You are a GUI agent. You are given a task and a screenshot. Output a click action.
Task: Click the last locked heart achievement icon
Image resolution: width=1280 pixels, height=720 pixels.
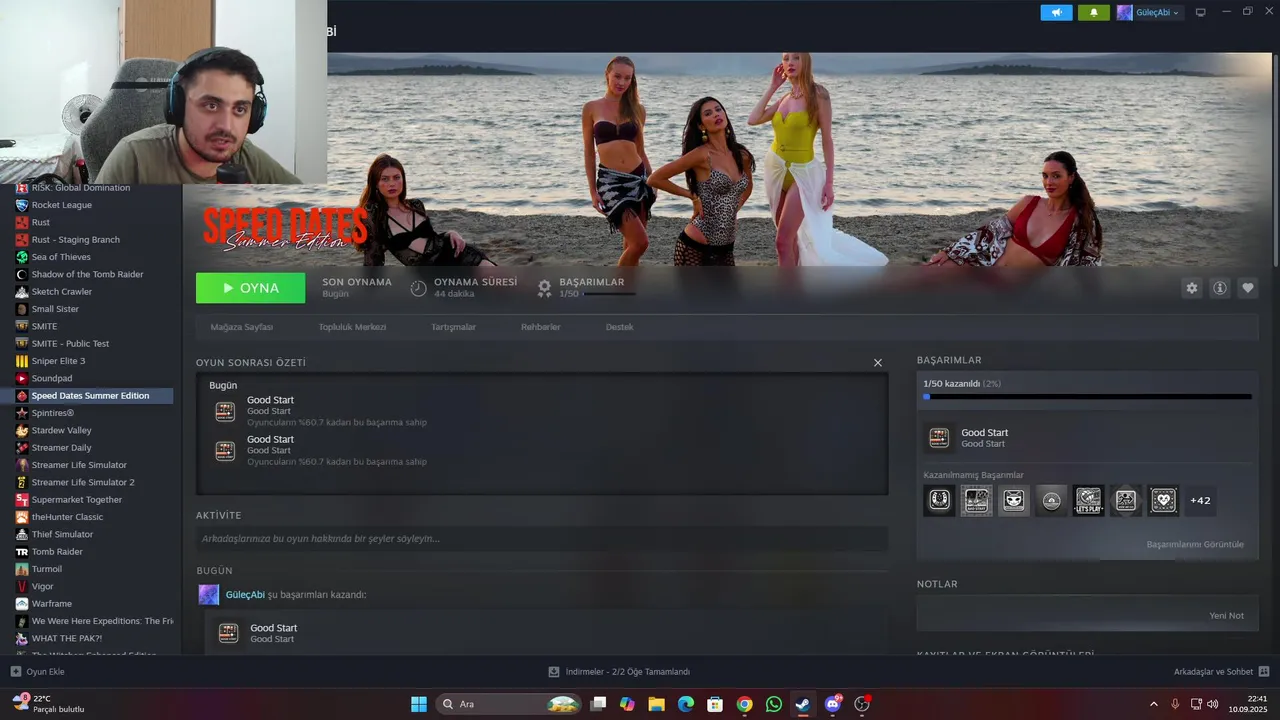tap(1163, 501)
